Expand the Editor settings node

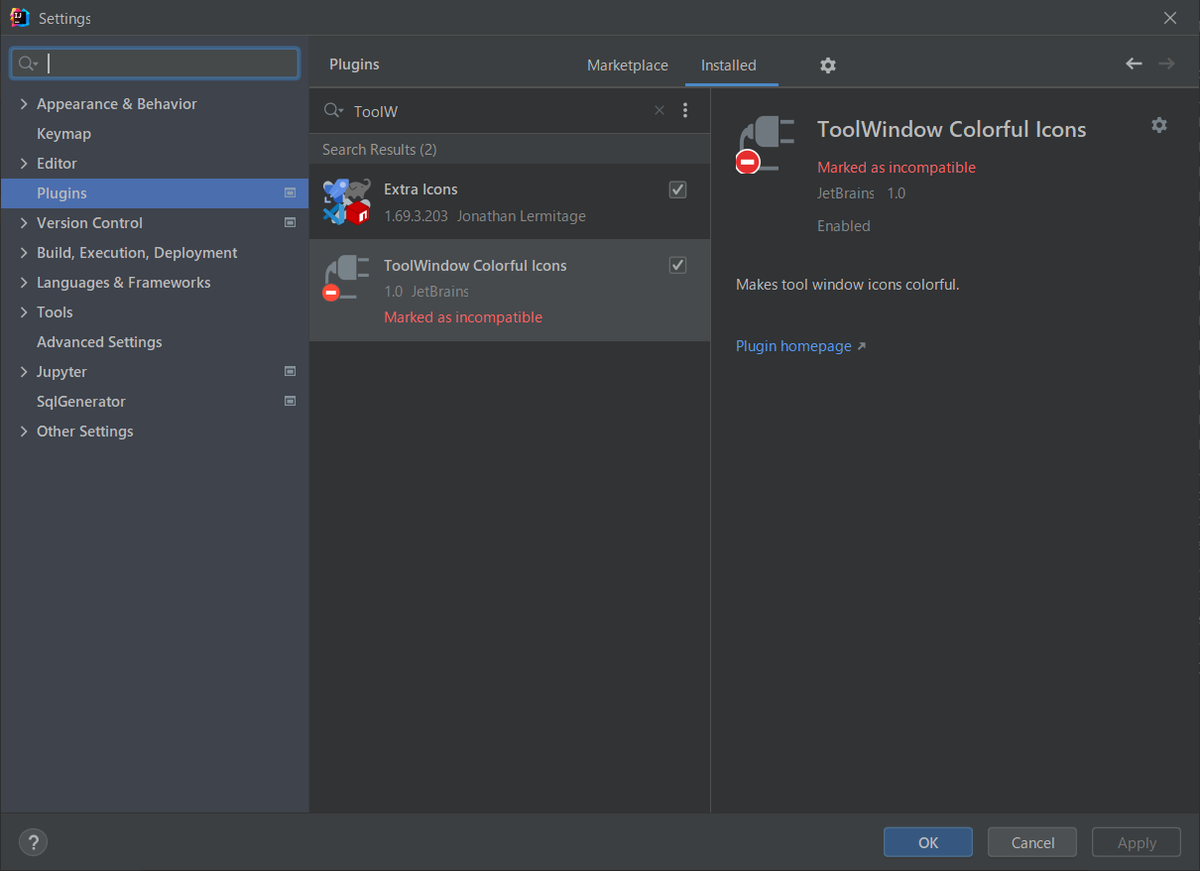(24, 163)
